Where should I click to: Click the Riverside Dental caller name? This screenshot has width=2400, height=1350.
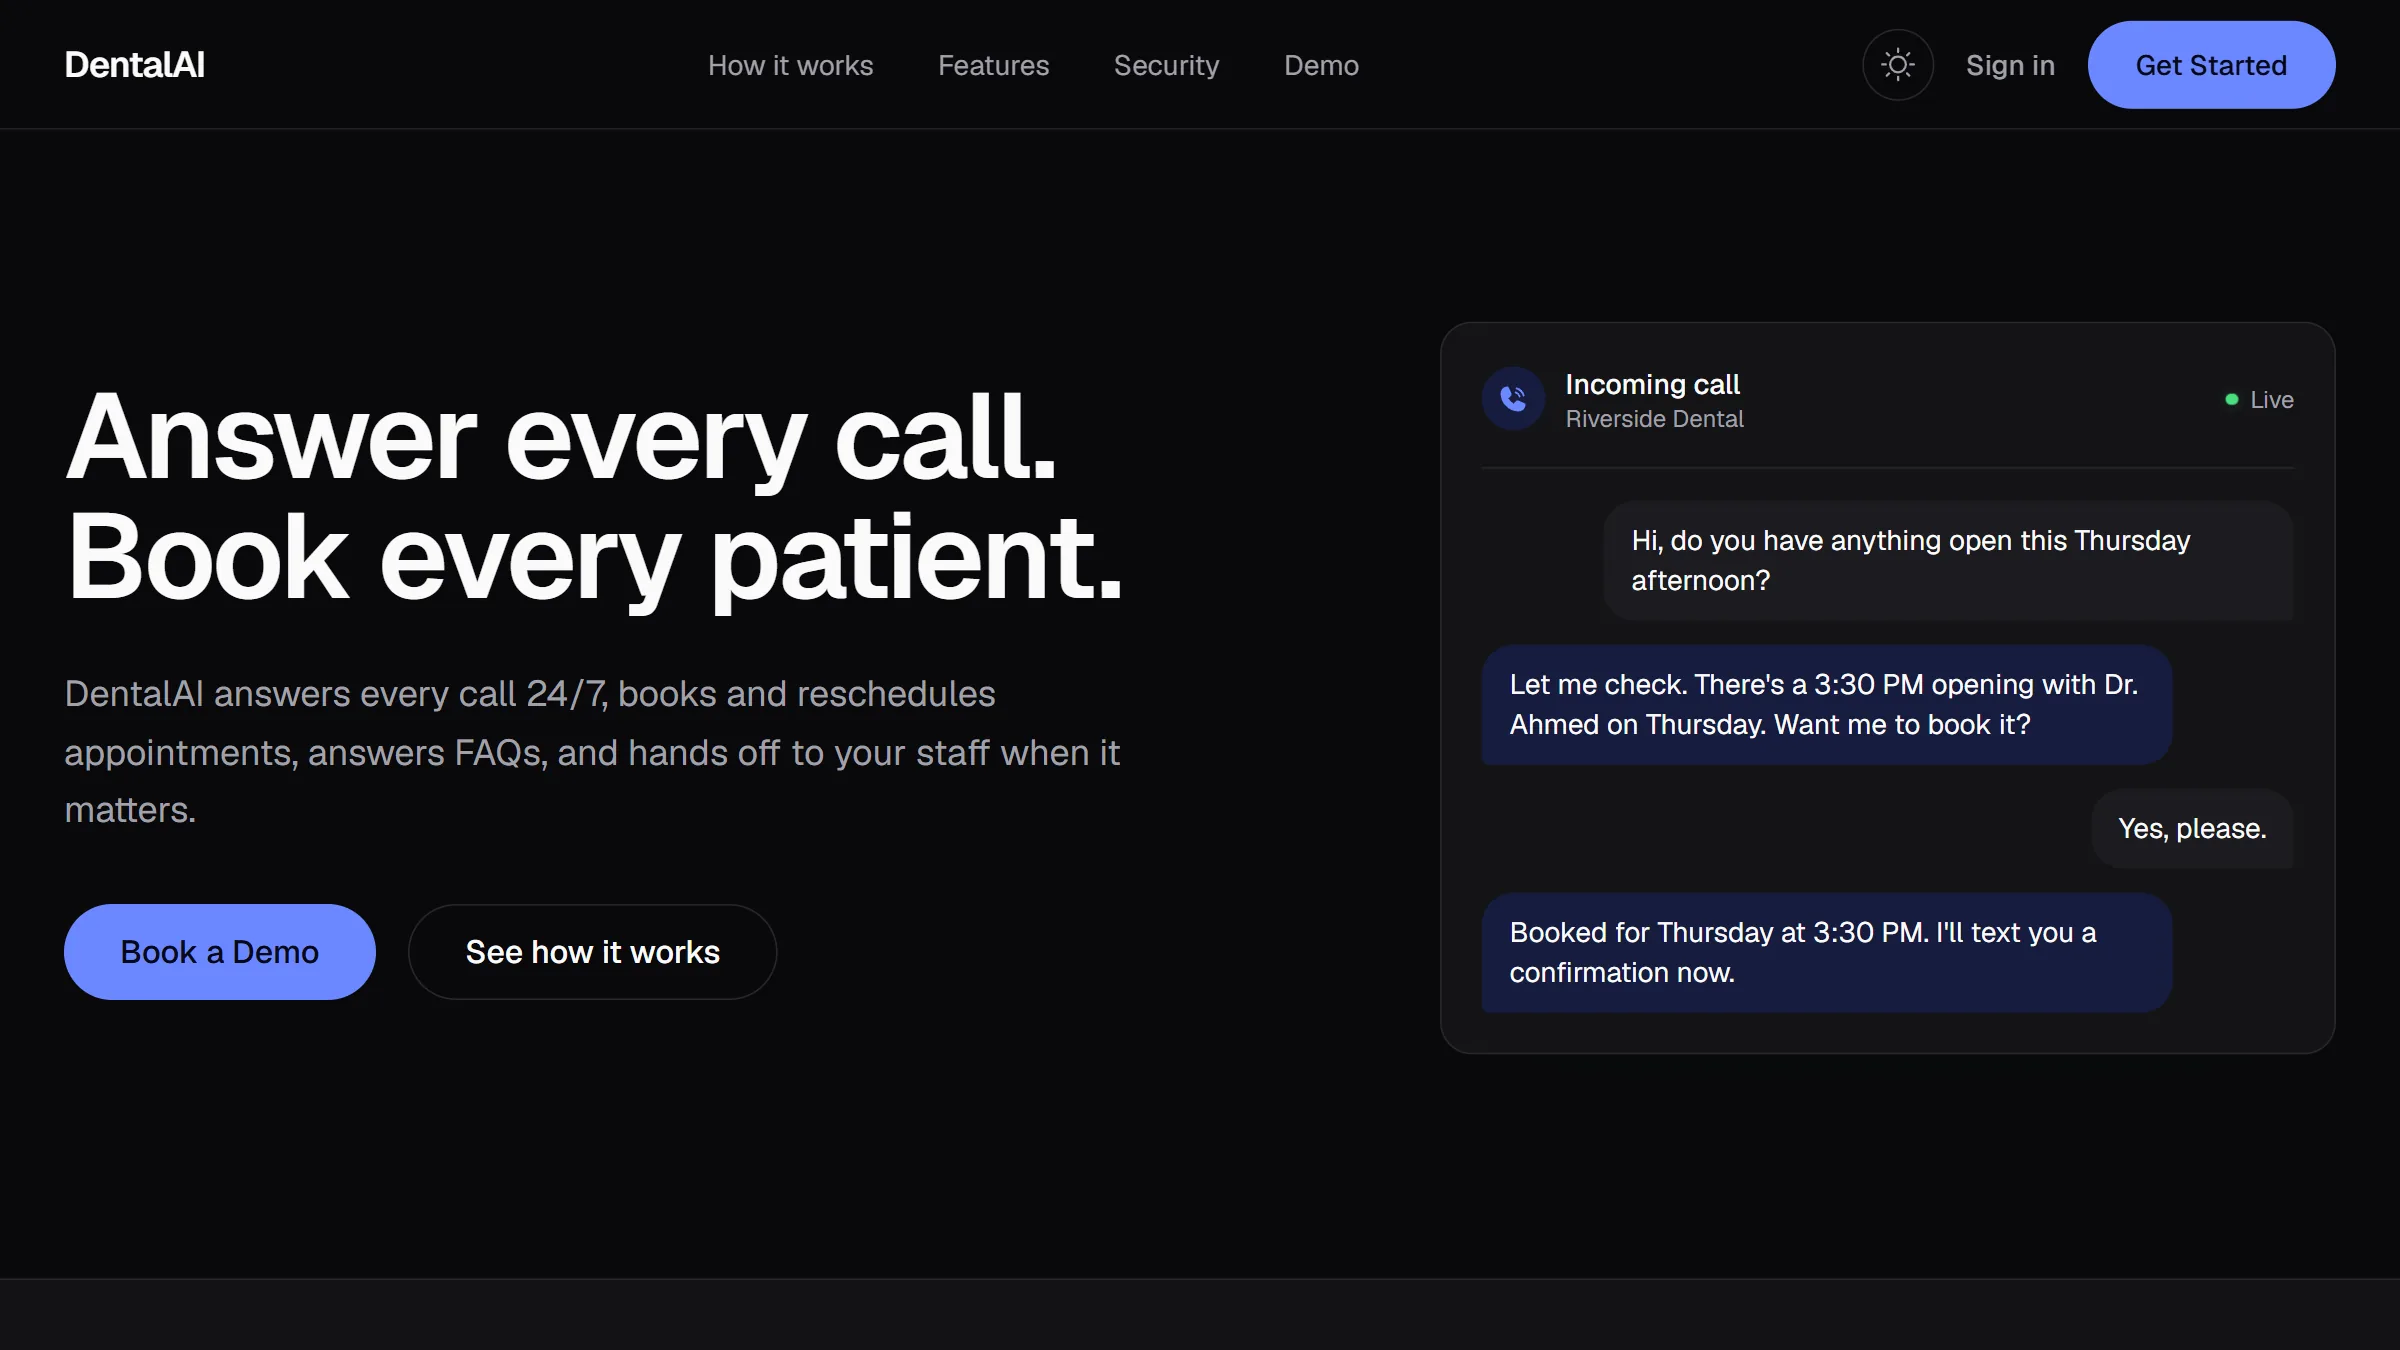tap(1654, 419)
